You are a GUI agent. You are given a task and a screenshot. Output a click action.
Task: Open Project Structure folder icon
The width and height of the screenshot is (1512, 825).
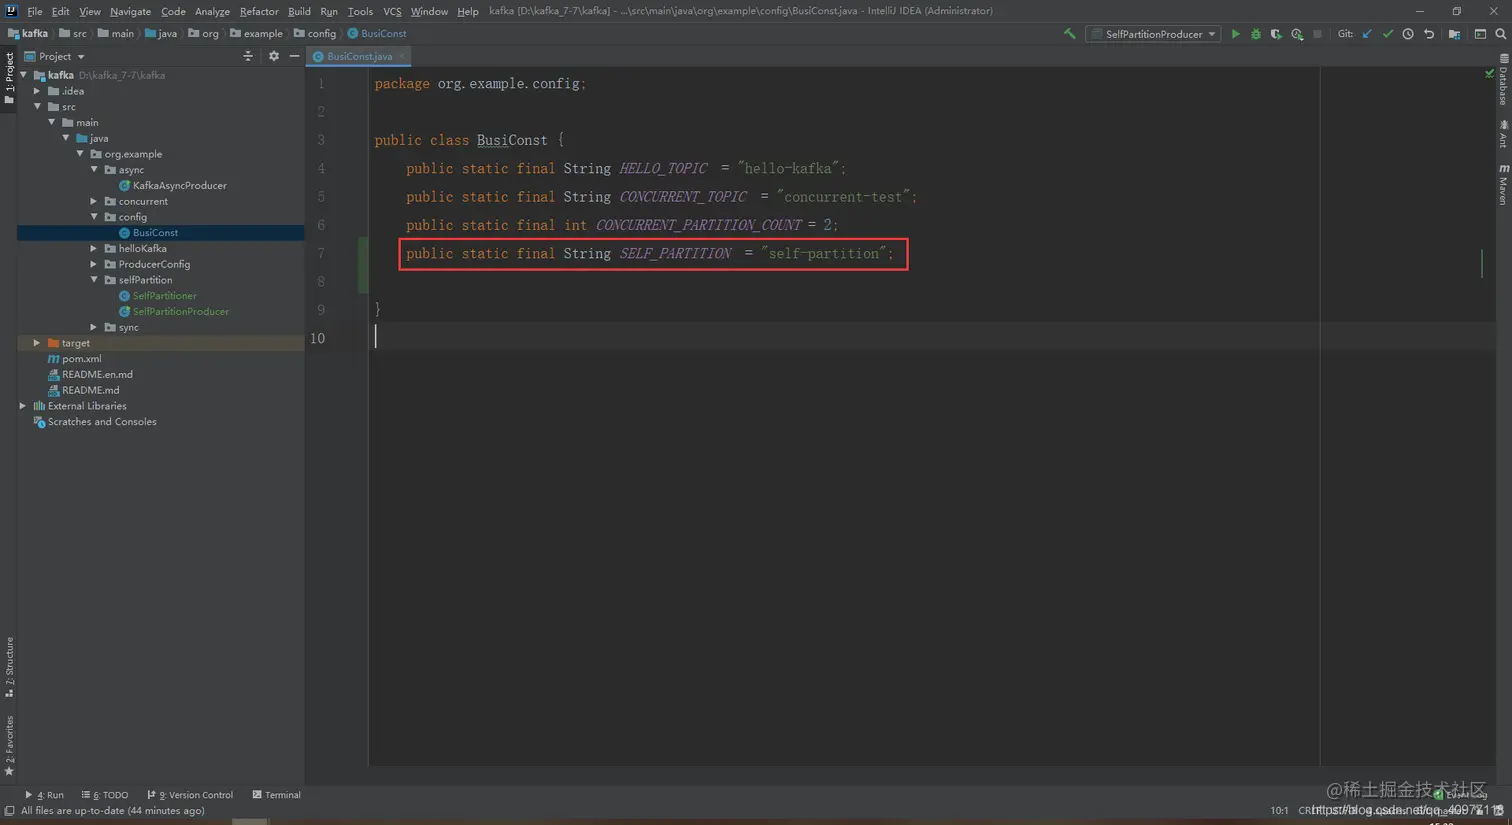pos(1454,34)
